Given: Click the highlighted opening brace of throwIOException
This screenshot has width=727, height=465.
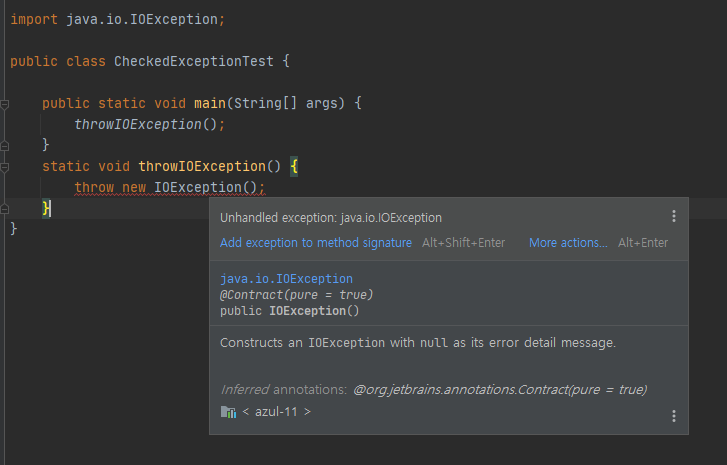Looking at the screenshot, I should click(294, 166).
